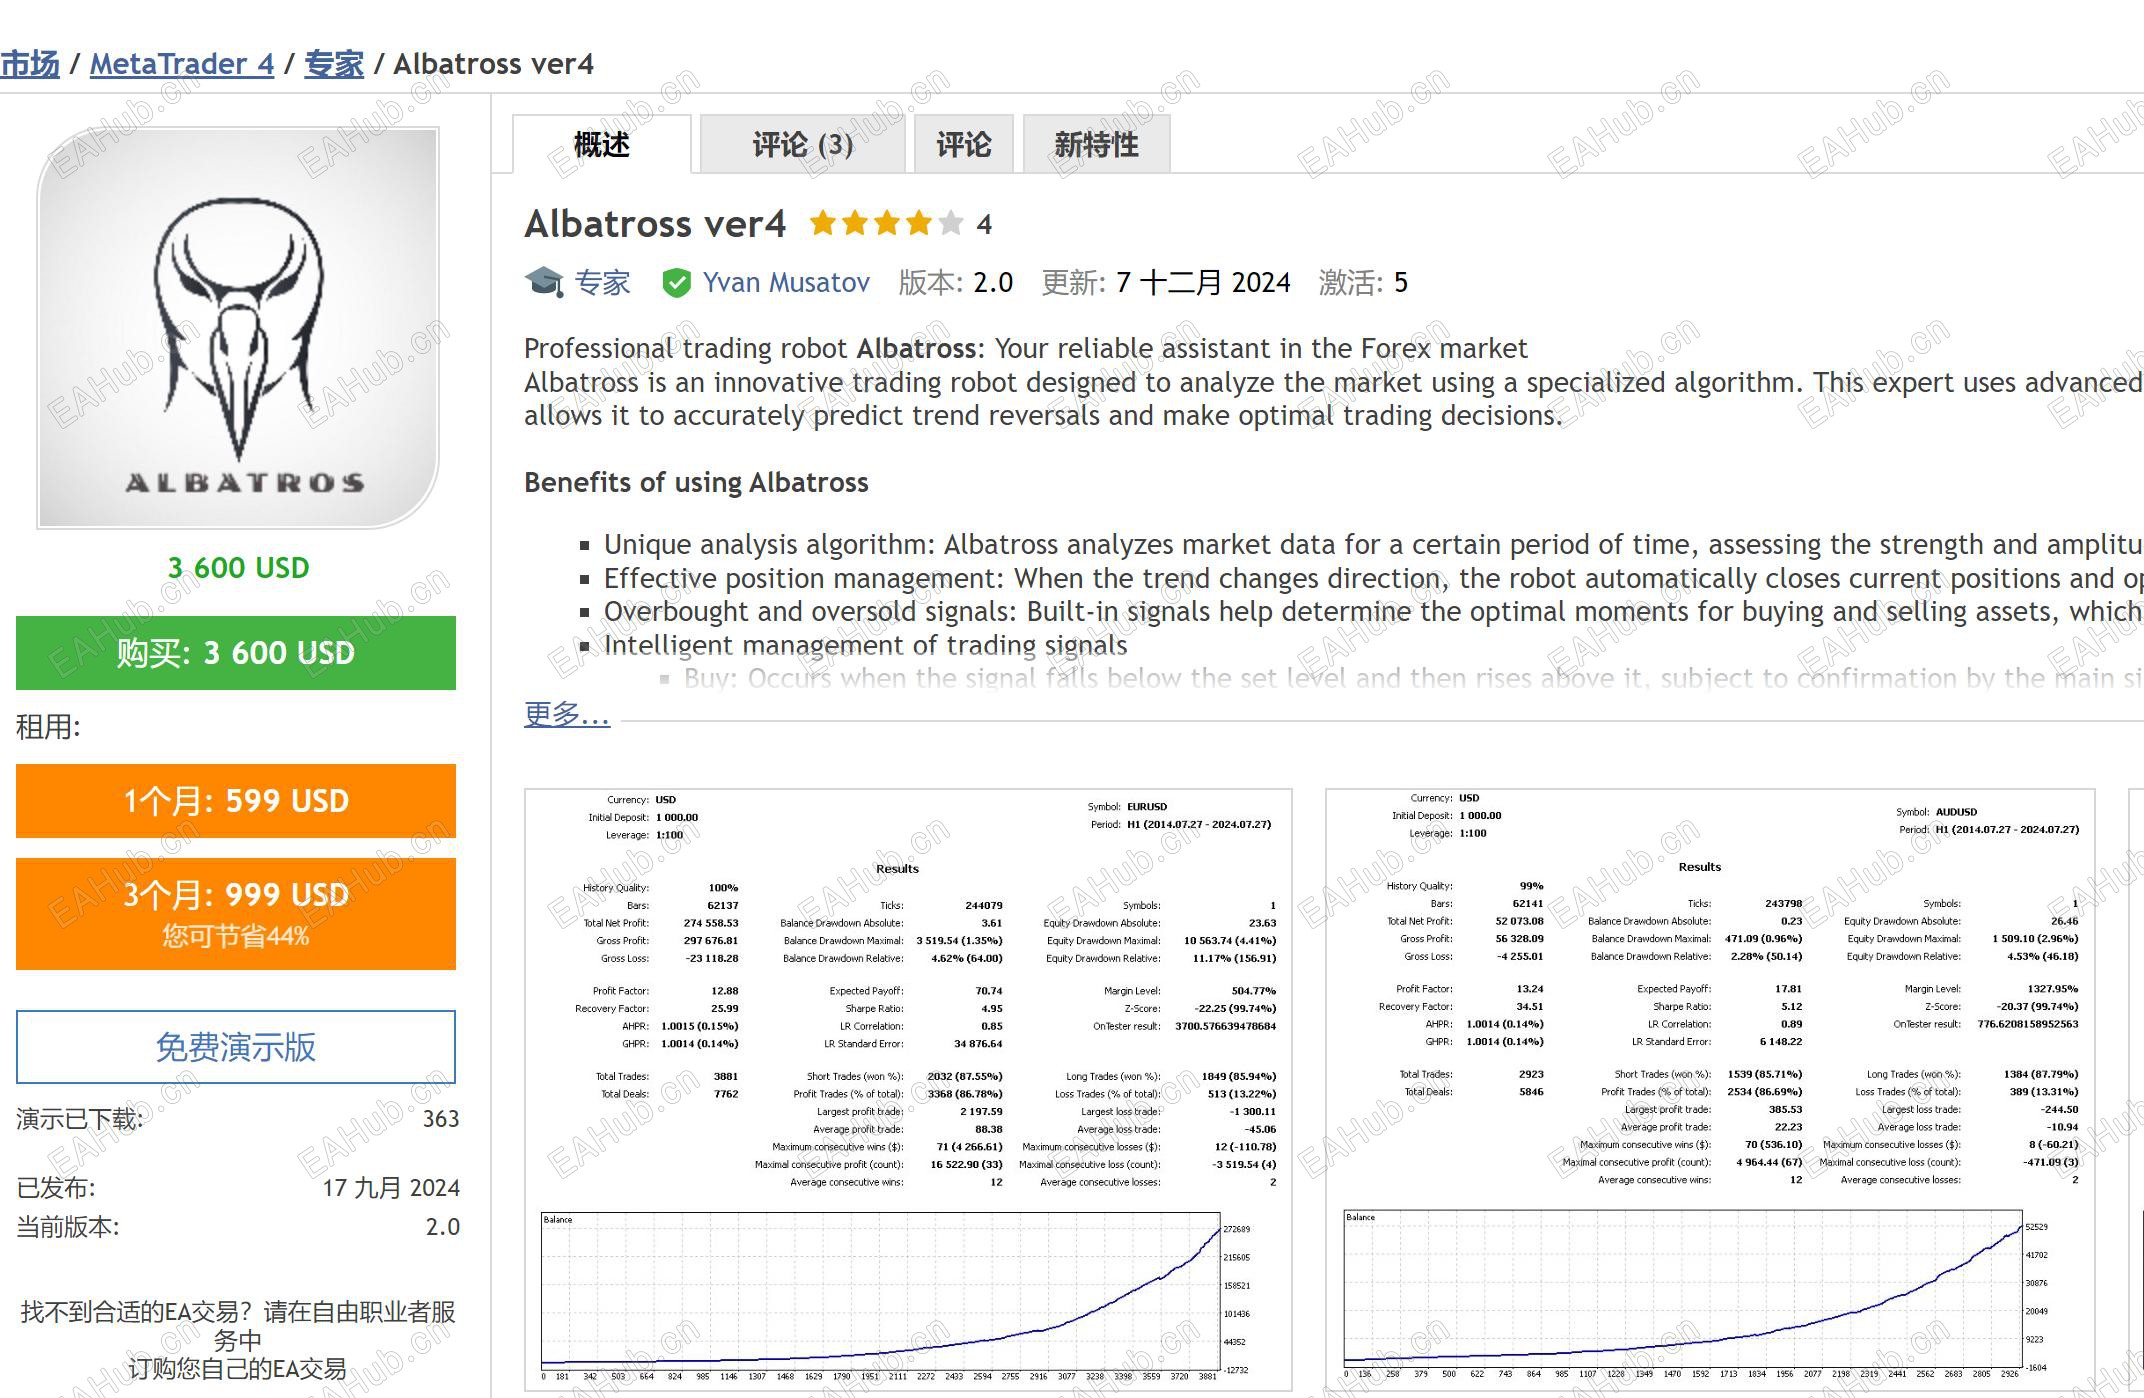Click the green 购买: 3 600 USD button
Screen dimensions: 2144x1398
click(x=236, y=653)
